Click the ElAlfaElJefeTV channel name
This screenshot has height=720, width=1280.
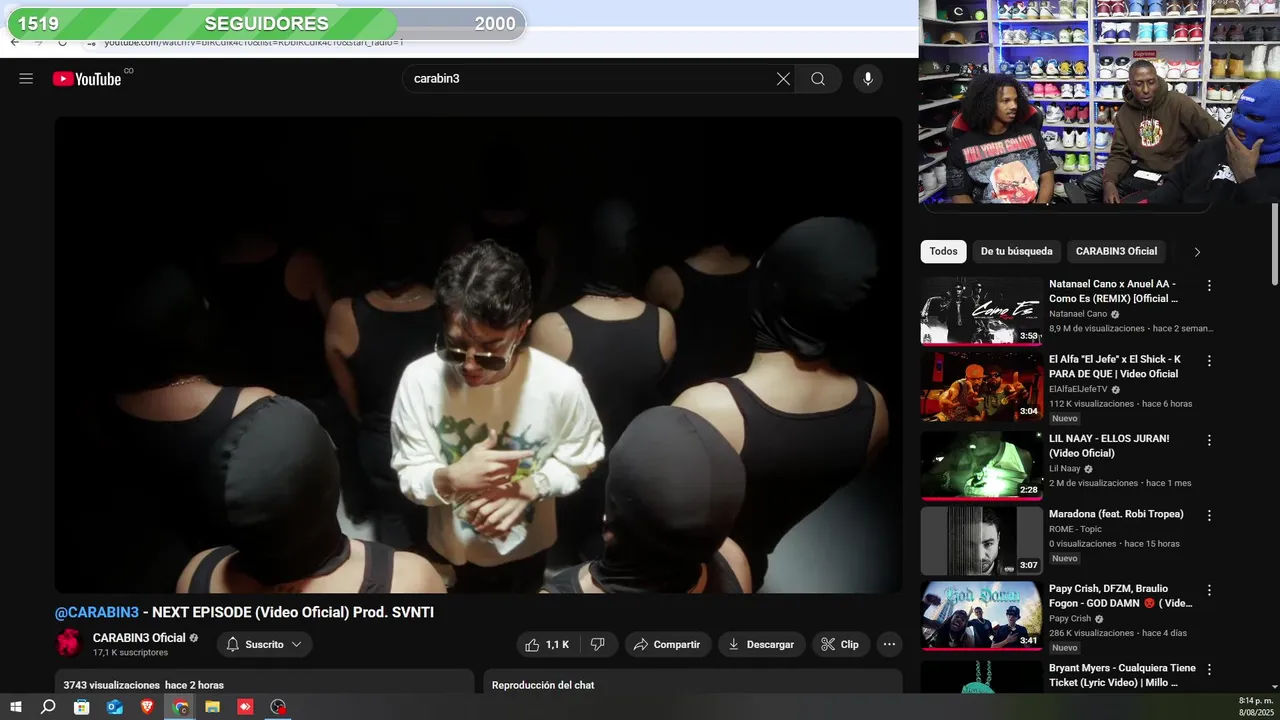point(1078,389)
